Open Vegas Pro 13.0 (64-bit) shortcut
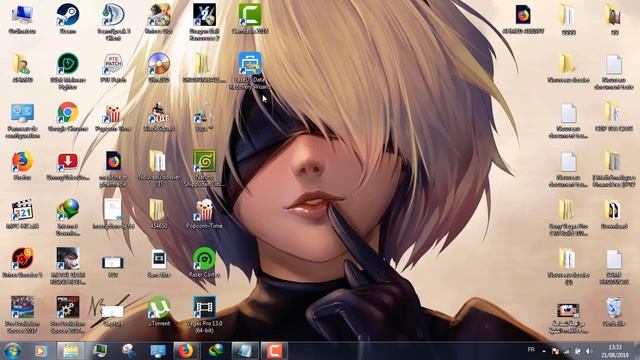This screenshot has height=360, width=640. 204,314
